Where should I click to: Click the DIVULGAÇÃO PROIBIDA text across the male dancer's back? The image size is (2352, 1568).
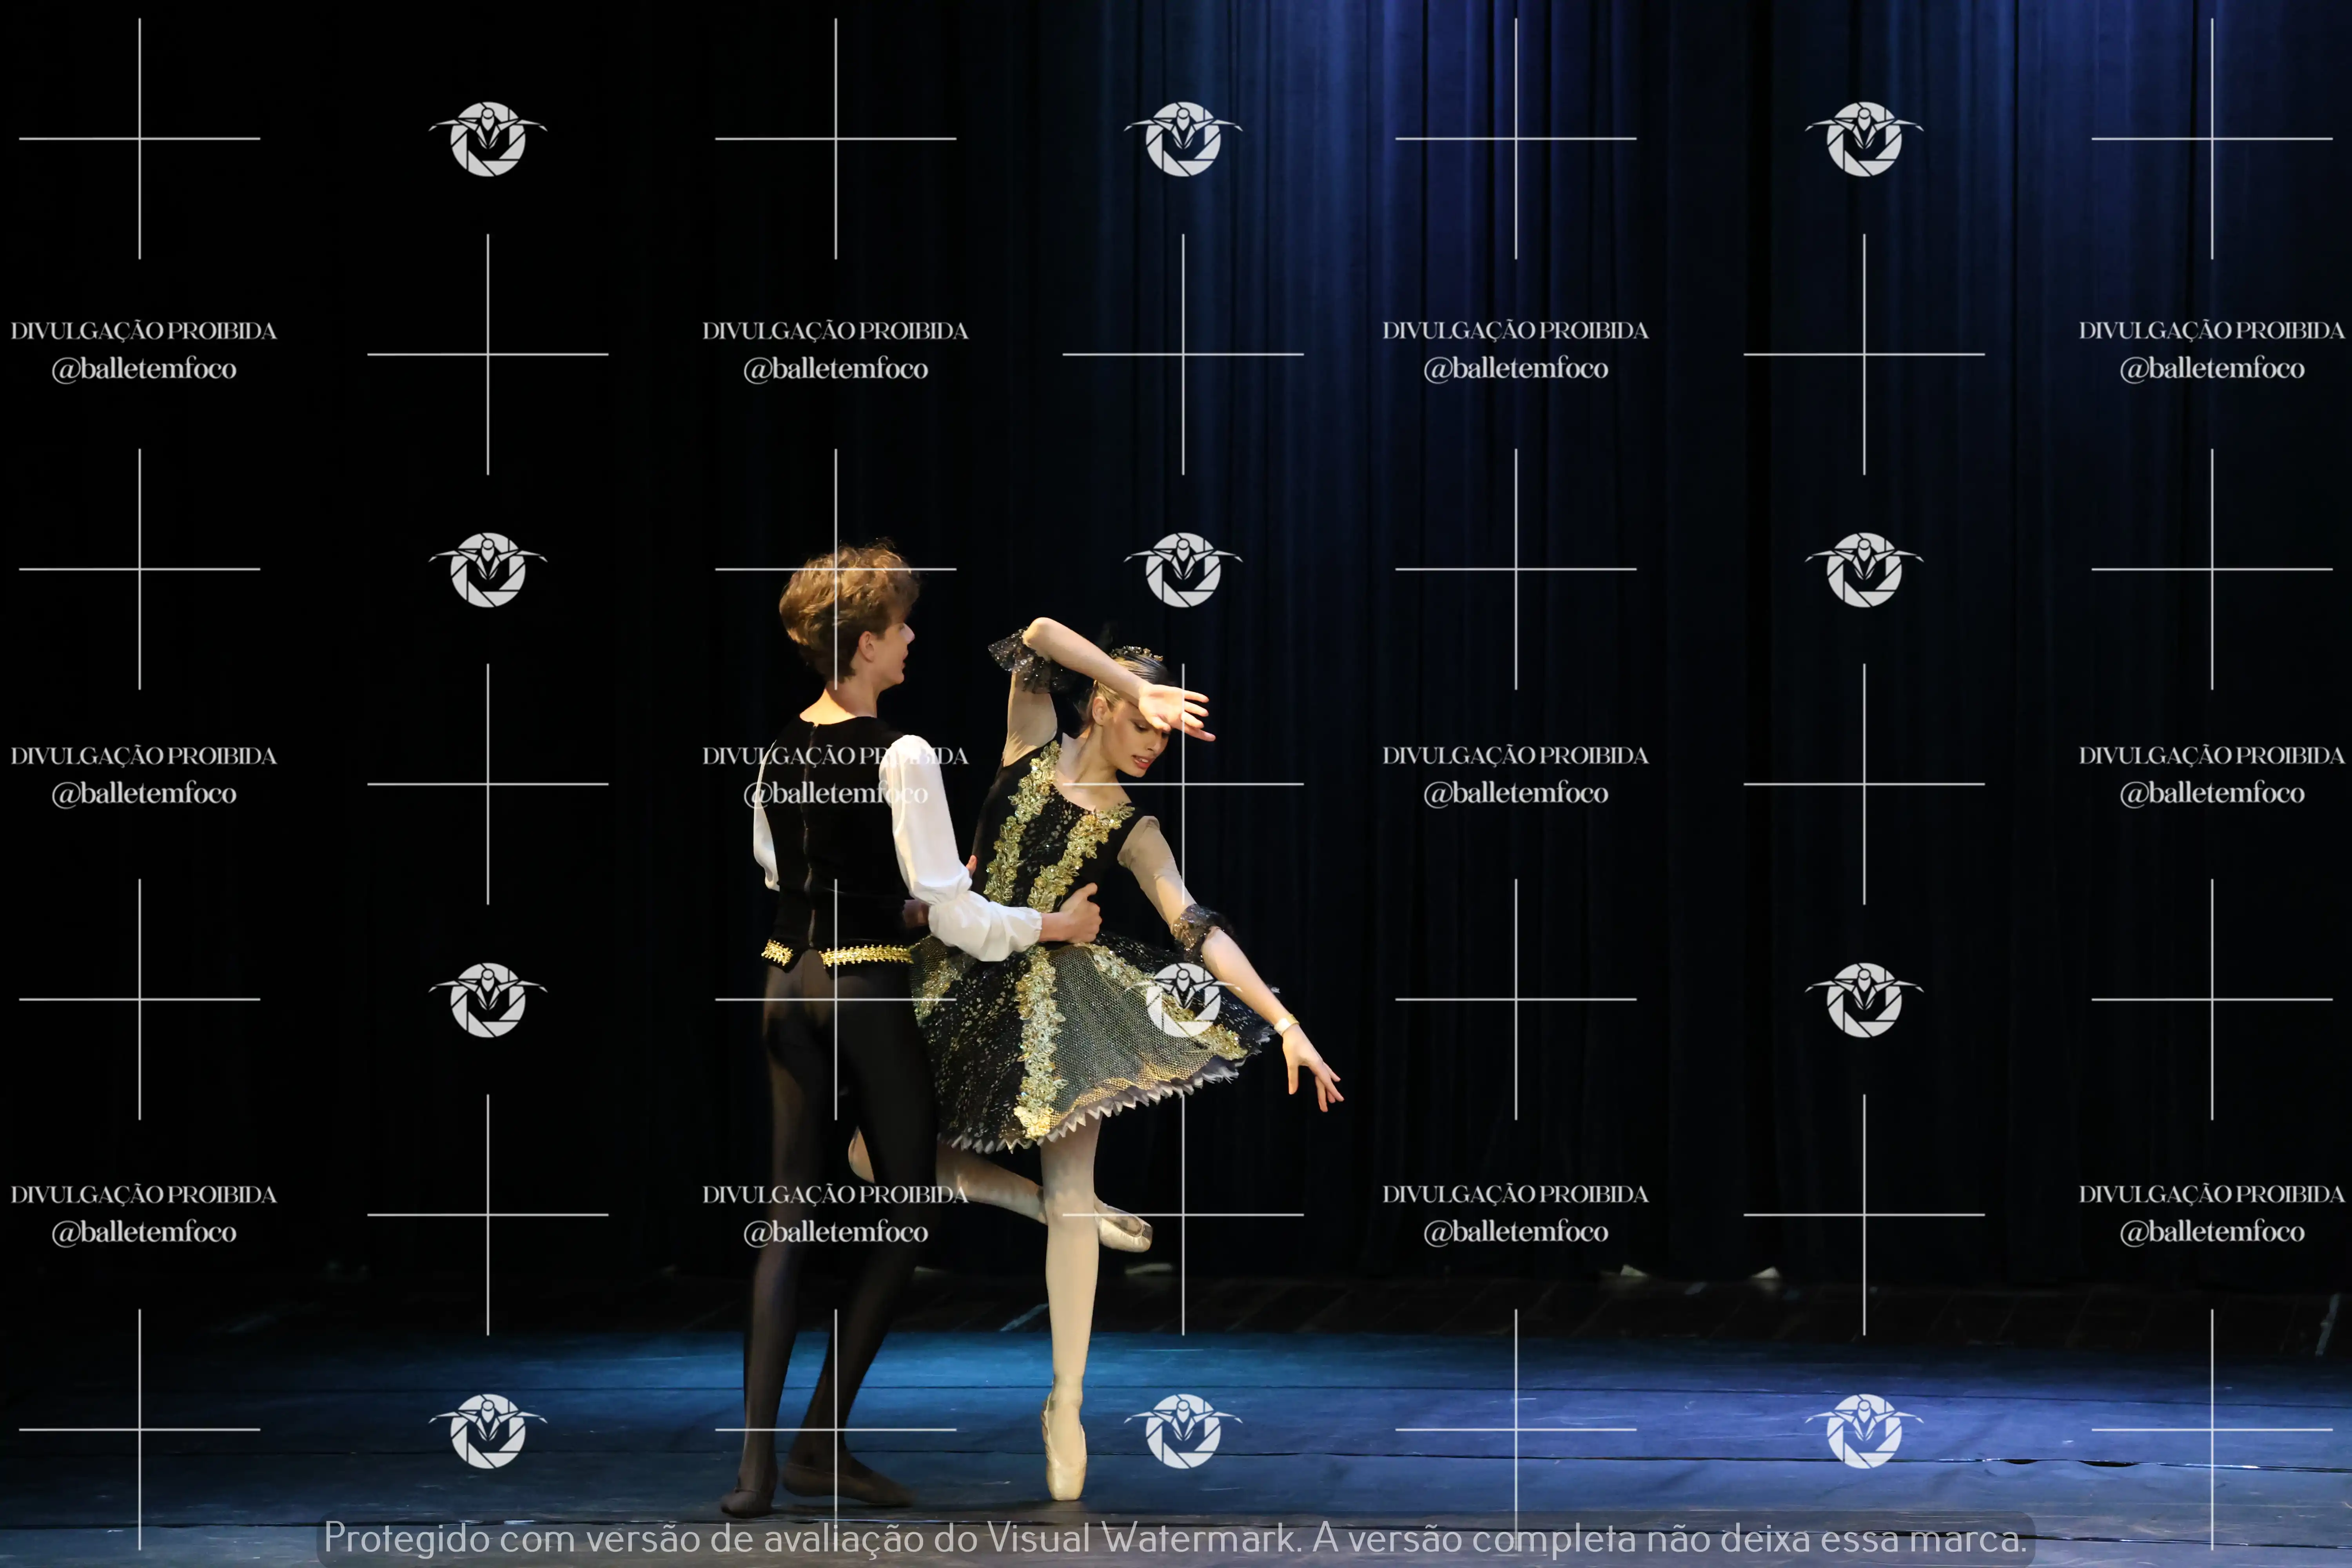tap(835, 756)
